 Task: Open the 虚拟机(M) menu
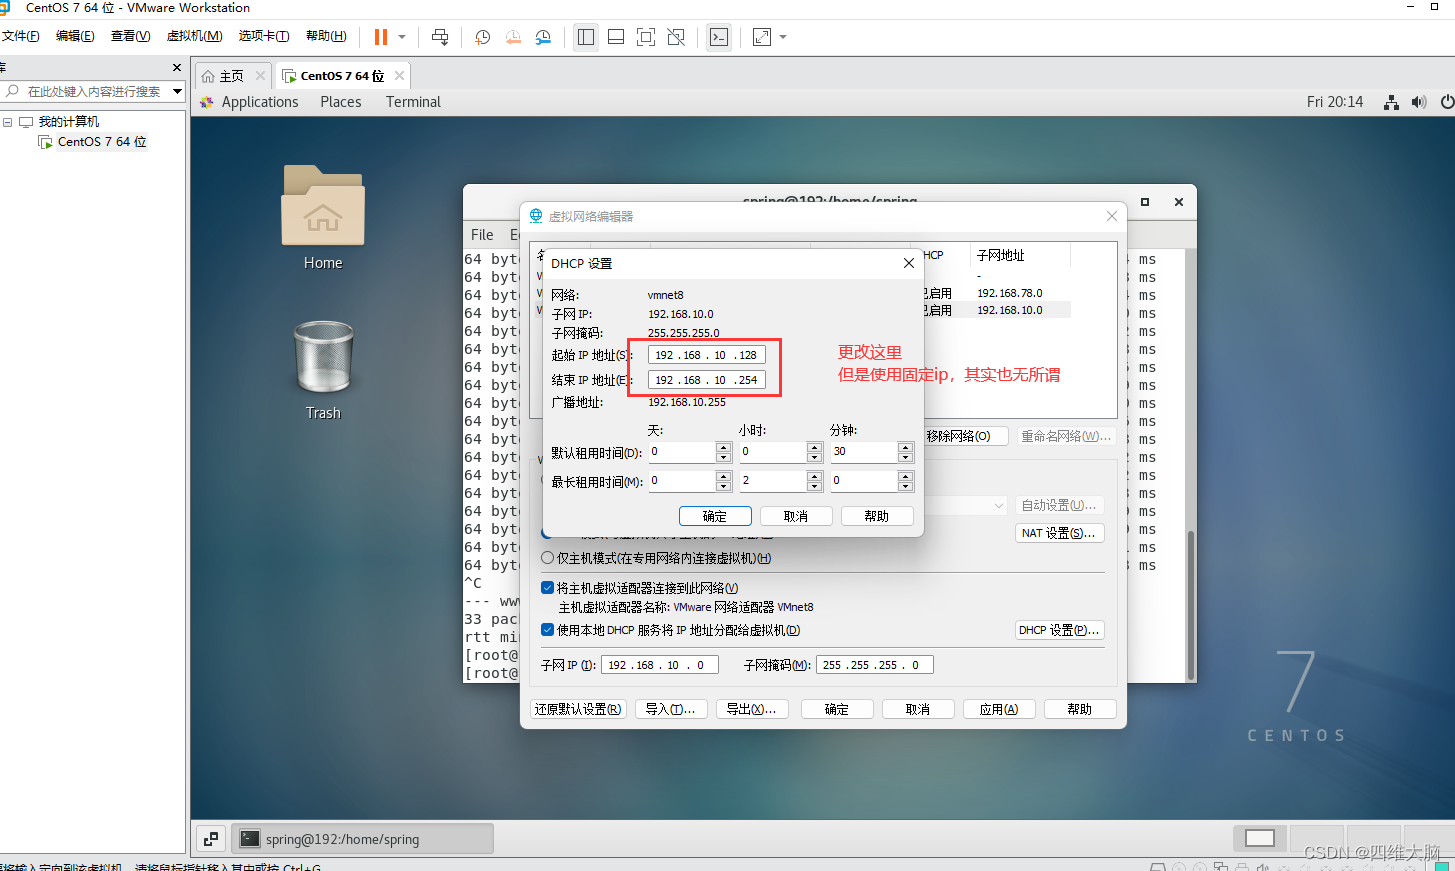(194, 36)
